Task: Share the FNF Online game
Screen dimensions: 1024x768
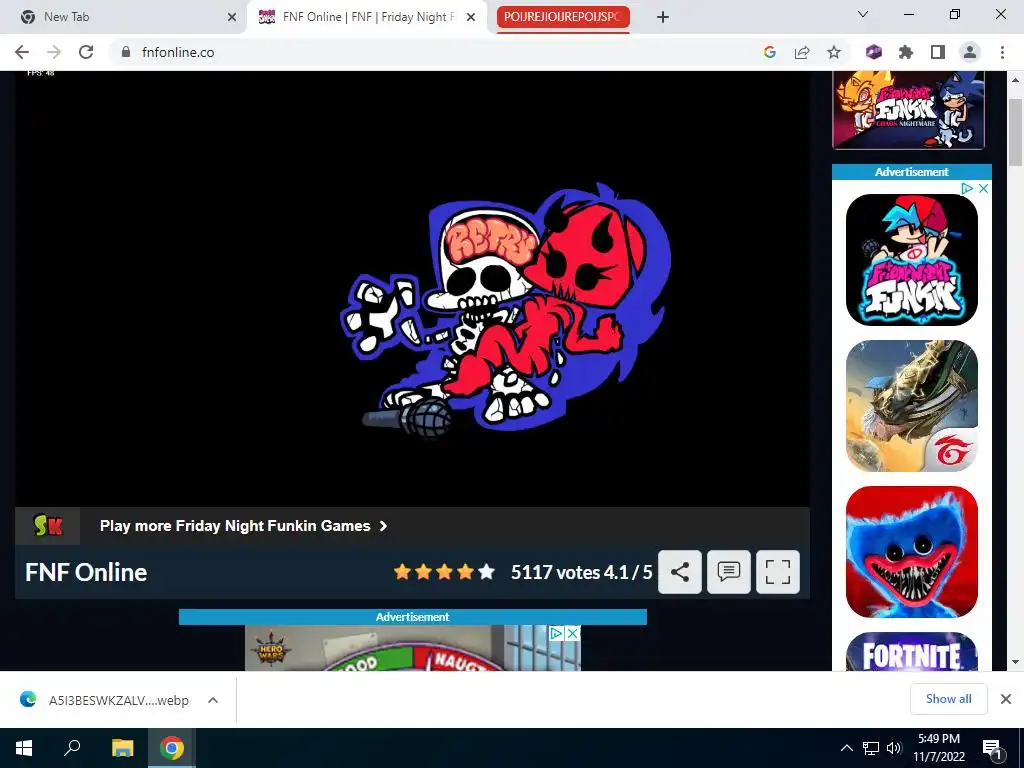Action: [680, 572]
